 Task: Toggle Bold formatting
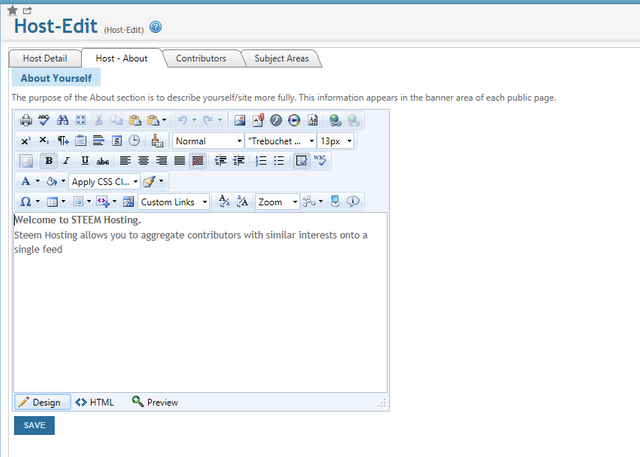pos(49,161)
